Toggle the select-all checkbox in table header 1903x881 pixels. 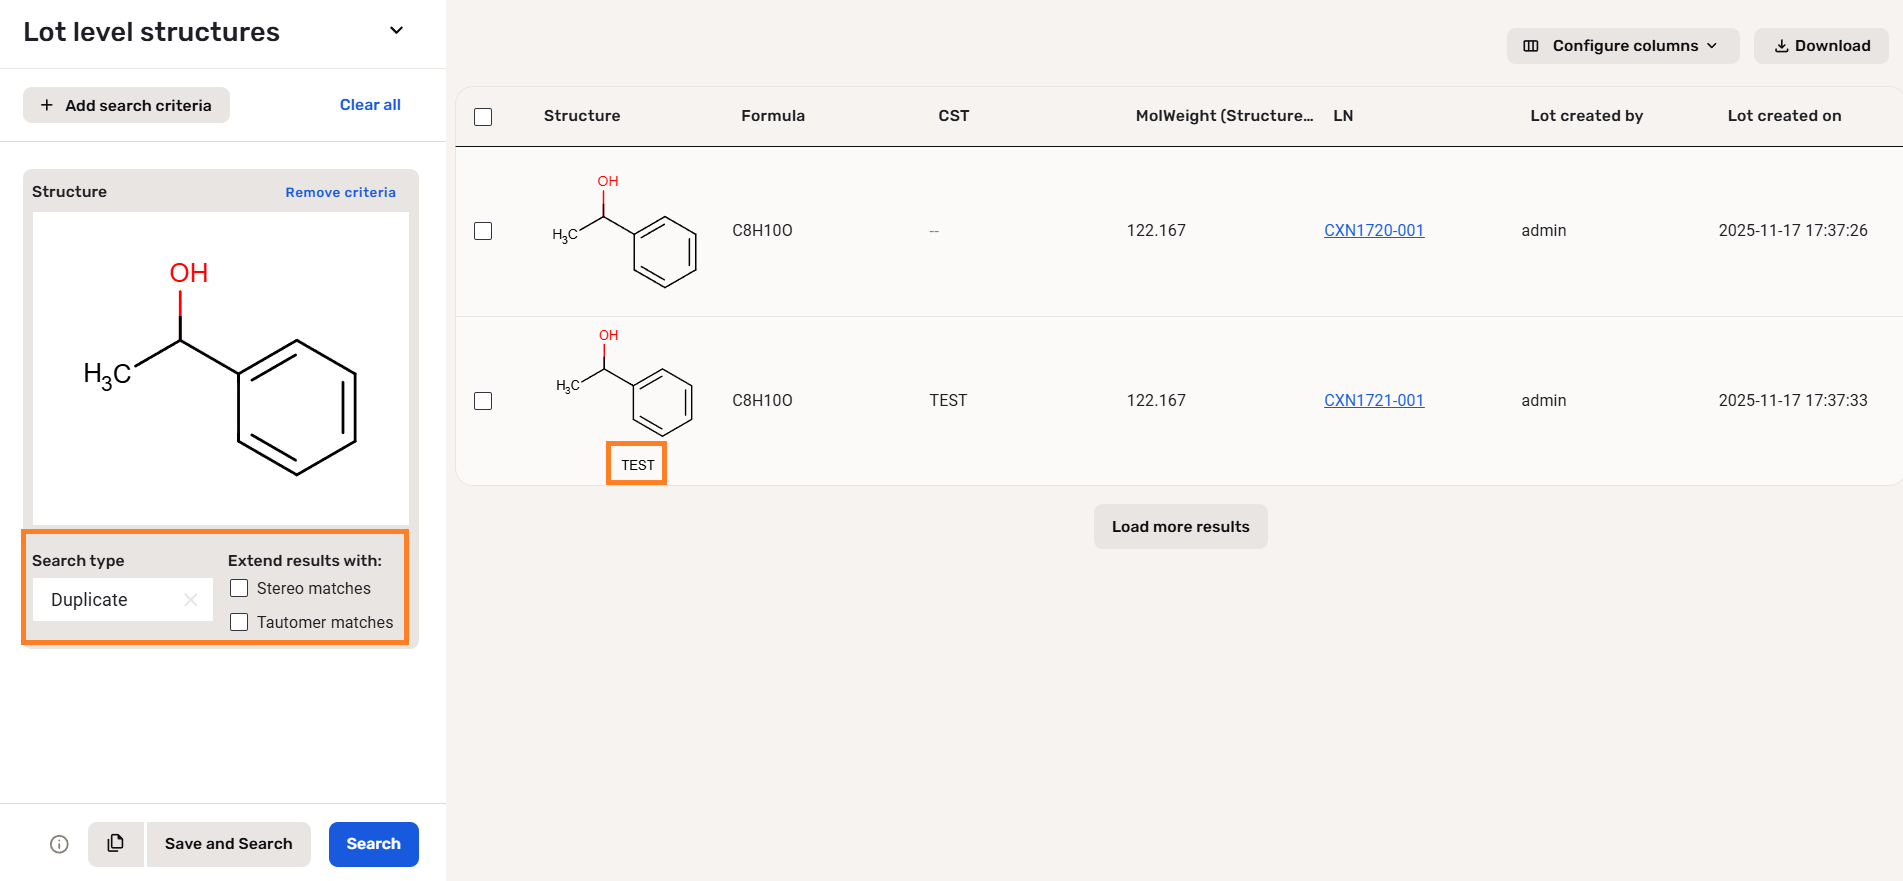click(483, 117)
